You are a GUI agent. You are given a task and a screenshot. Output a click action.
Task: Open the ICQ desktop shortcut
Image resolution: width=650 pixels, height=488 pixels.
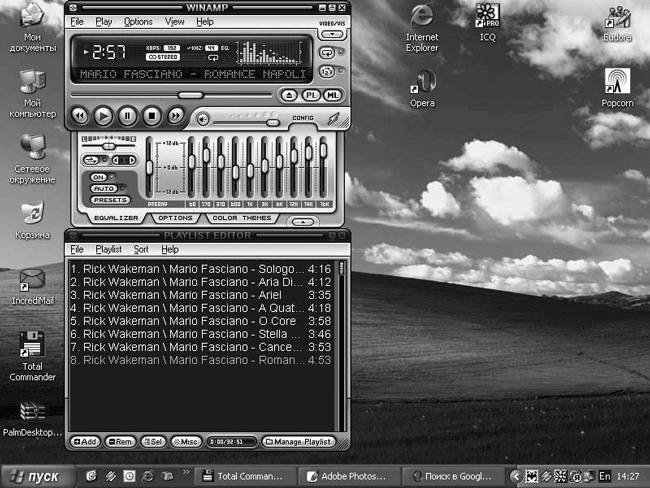pos(488,23)
